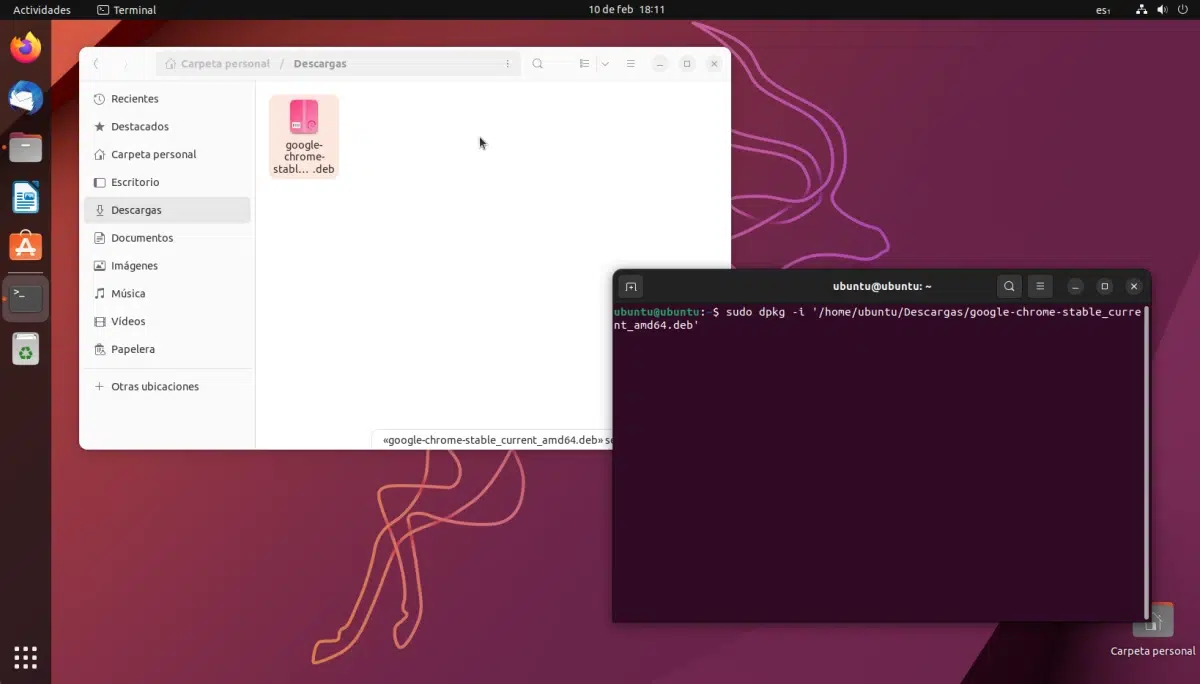Screen dimensions: 1200x684
Task: Open system menu with power icon
Action: click(x=1181, y=10)
